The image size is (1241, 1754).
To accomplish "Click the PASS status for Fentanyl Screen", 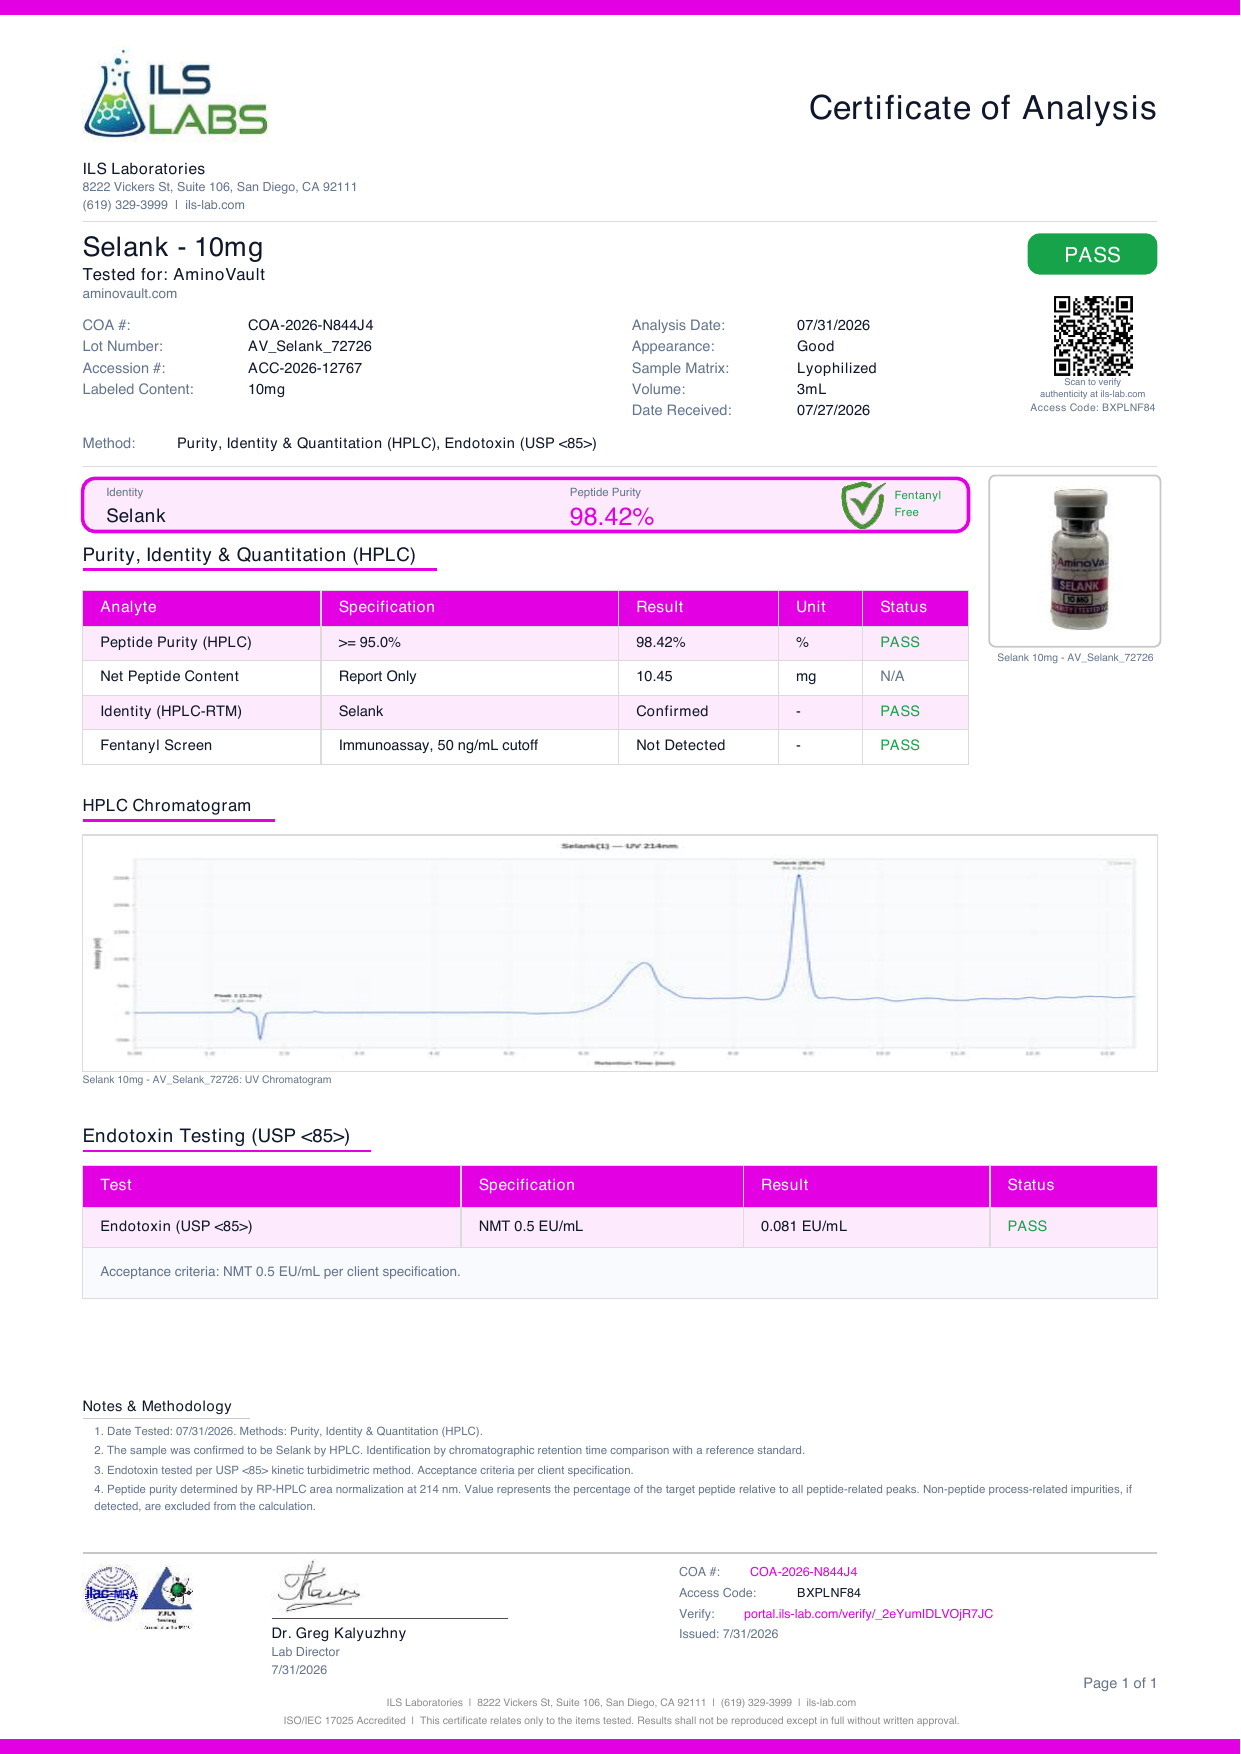I will point(900,745).
